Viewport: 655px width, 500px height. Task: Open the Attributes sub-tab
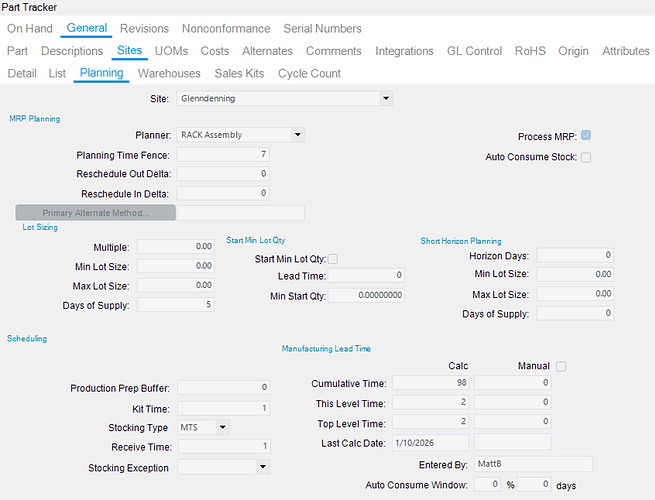[626, 51]
